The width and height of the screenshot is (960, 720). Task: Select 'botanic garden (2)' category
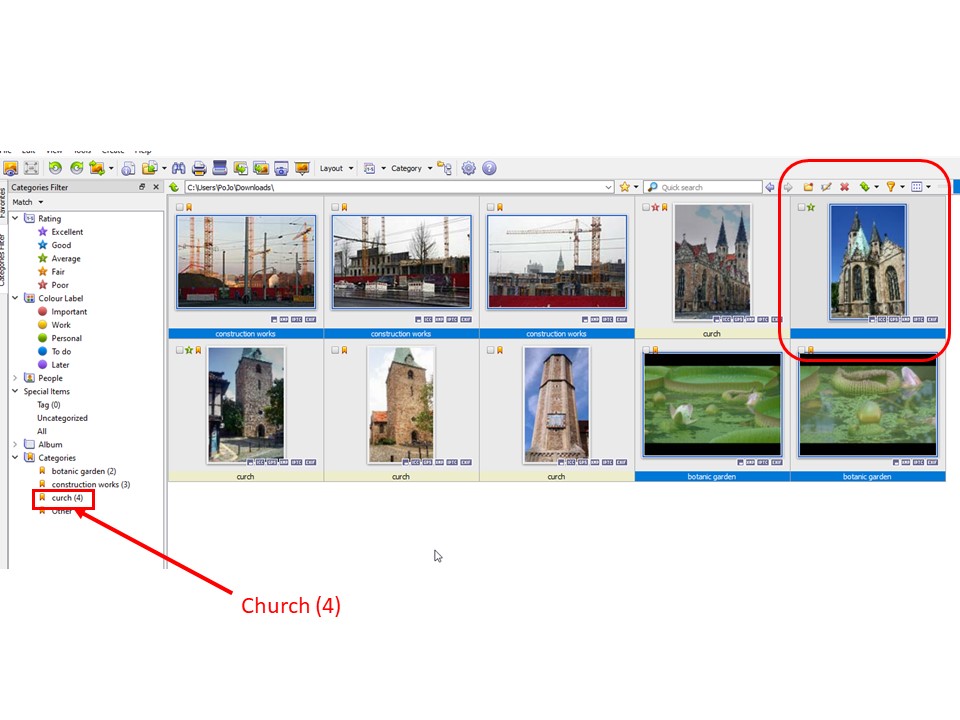tap(84, 471)
